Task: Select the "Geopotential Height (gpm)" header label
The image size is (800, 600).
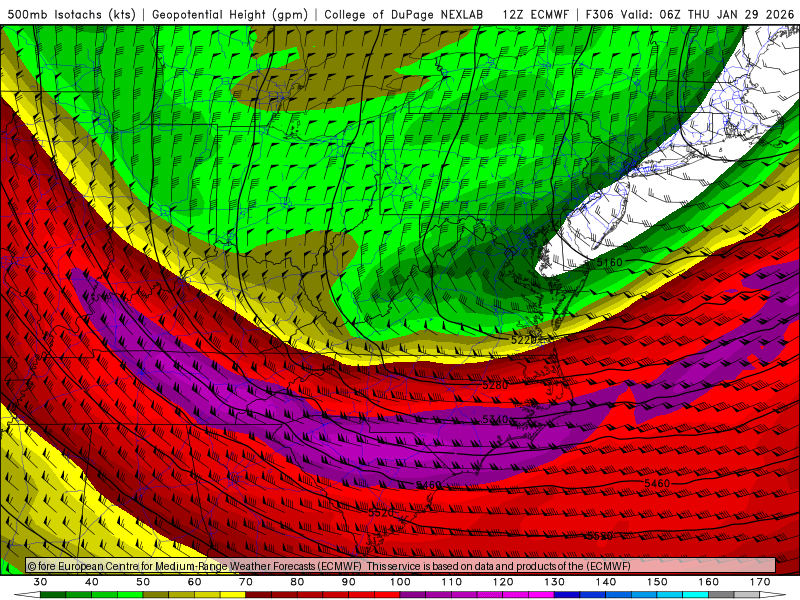Action: [231, 14]
